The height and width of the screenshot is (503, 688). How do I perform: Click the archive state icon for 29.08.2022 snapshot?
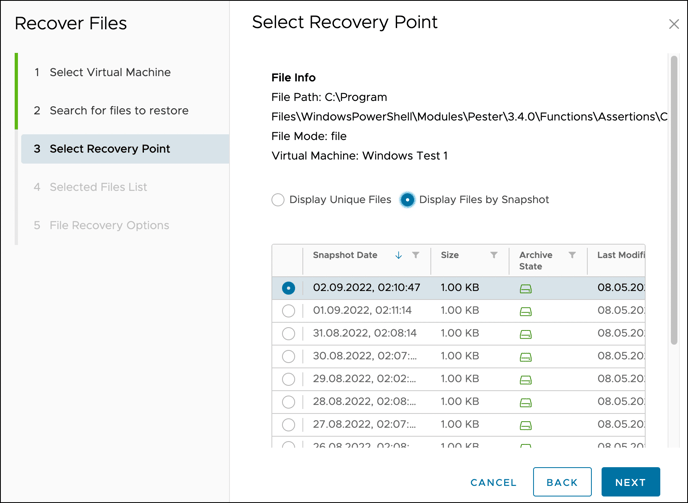526,380
